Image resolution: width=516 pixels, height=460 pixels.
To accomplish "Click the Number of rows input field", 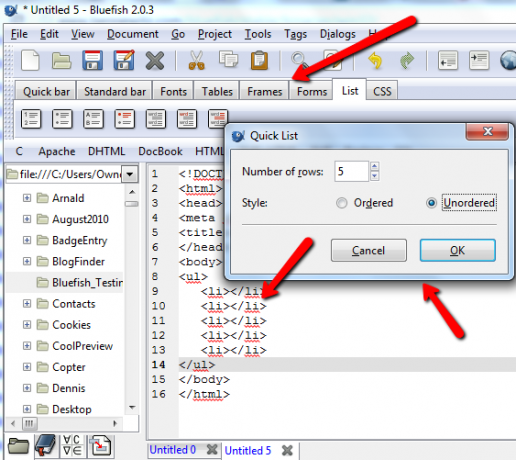I will point(351,171).
